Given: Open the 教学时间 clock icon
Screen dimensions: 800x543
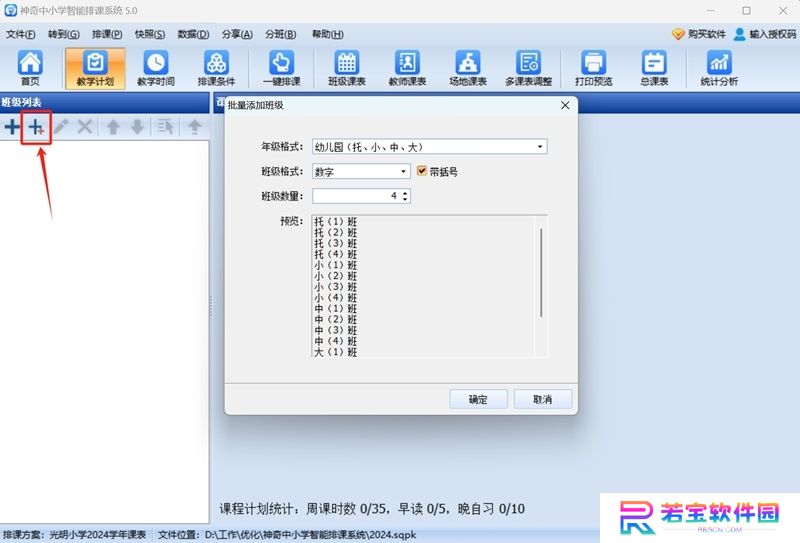Looking at the screenshot, I should click(156, 68).
